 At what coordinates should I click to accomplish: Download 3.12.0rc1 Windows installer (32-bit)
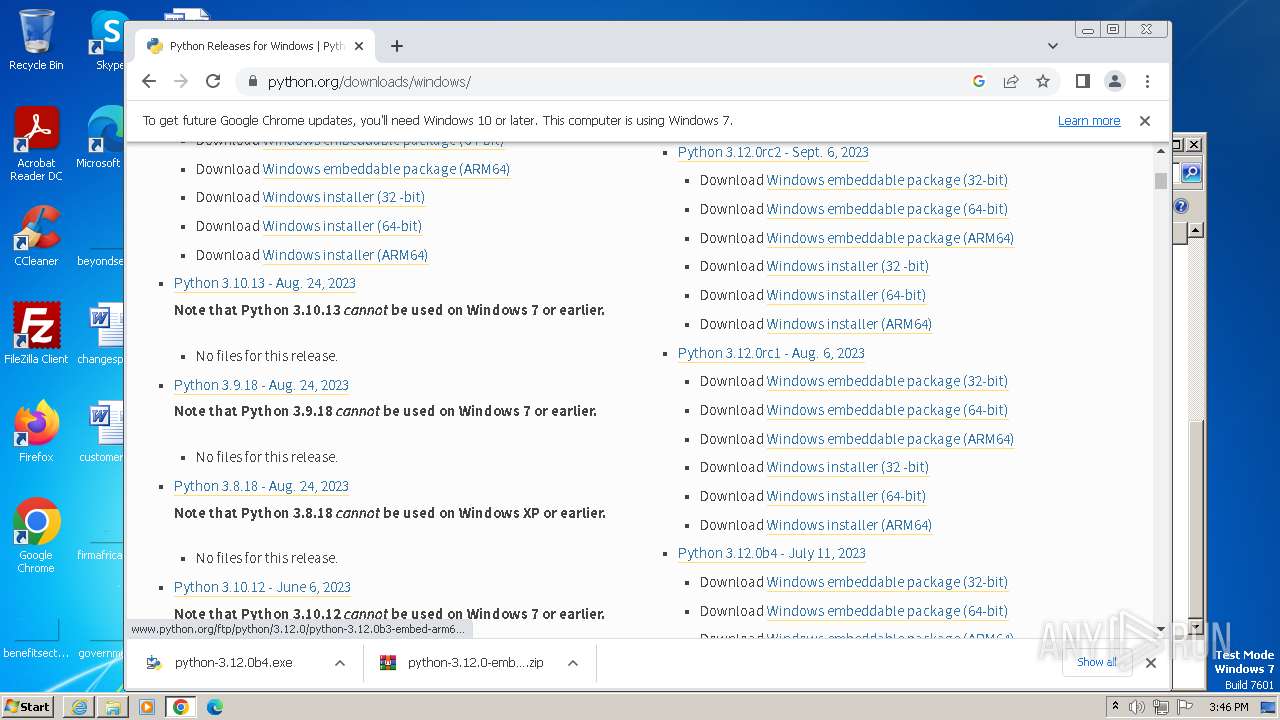pyautogui.click(x=848, y=467)
